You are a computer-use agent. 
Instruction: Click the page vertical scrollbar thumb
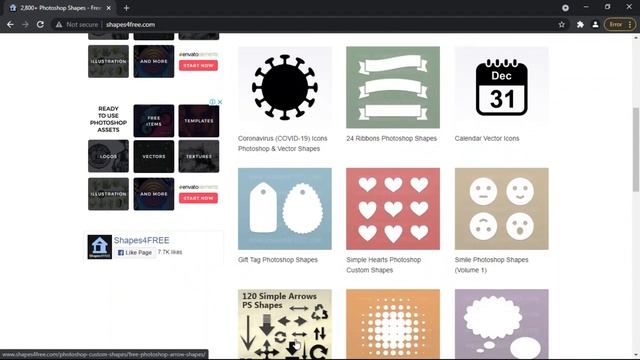point(636,149)
